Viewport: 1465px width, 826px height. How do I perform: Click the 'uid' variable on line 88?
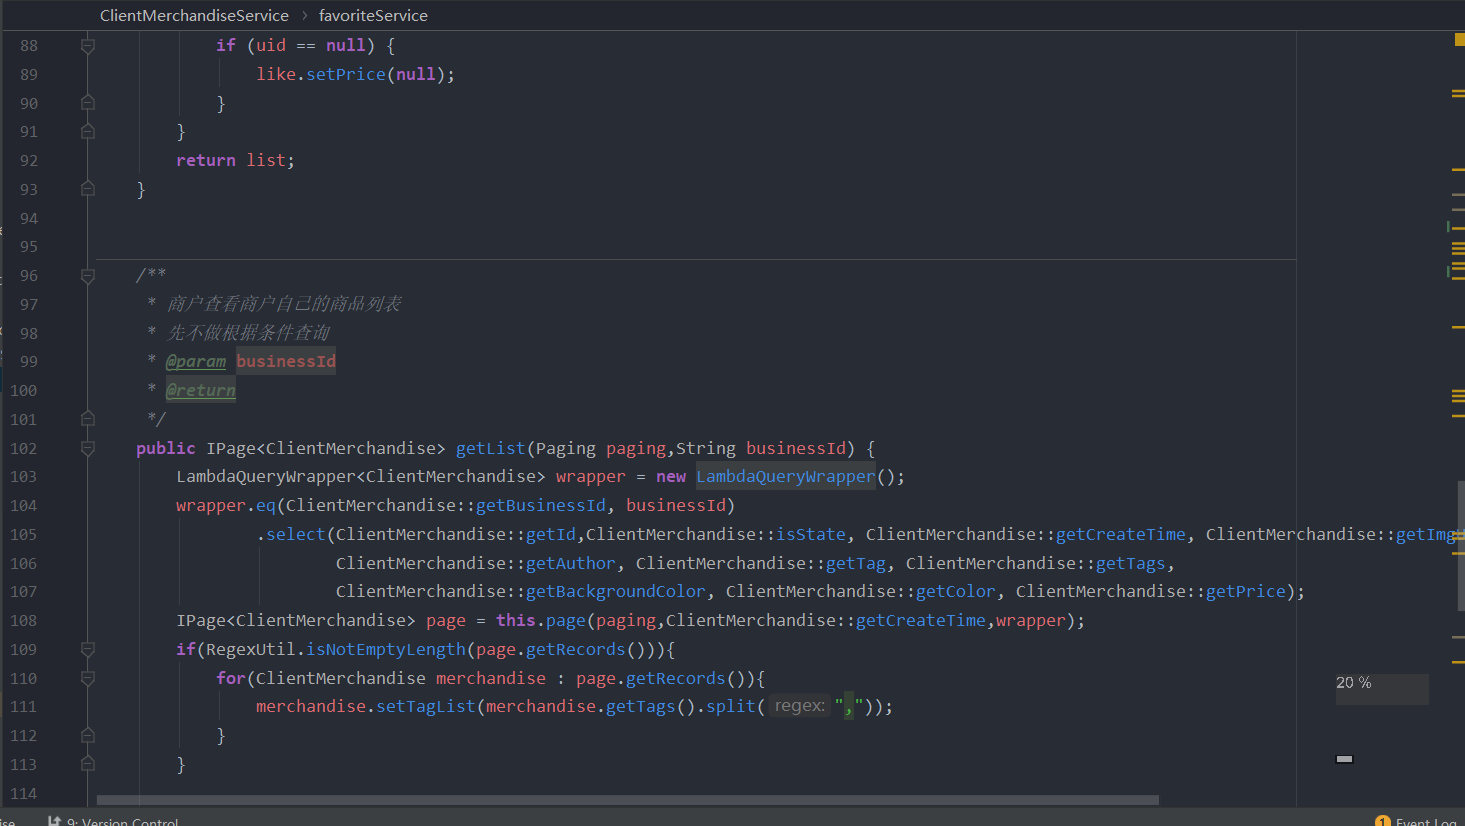click(271, 45)
